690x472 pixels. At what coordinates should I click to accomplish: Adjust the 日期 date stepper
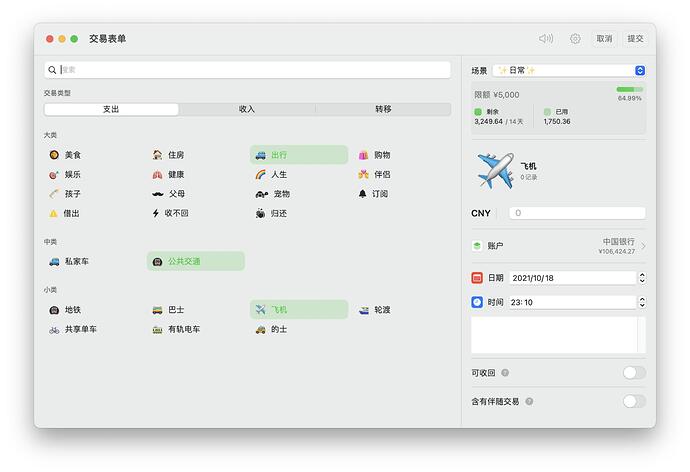coord(641,278)
